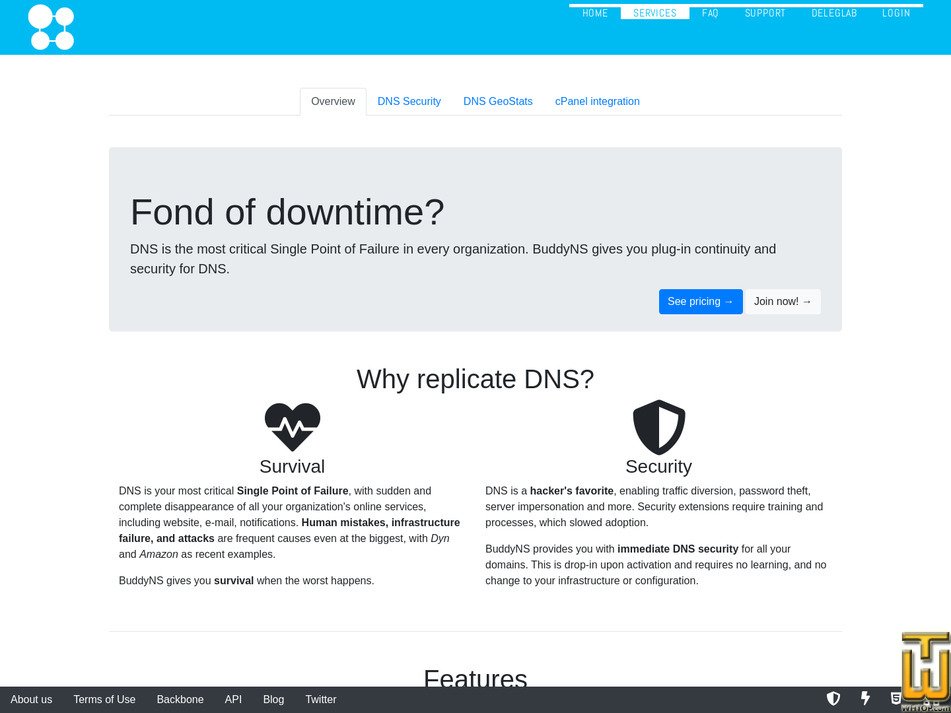Click the HTML5 badge icon in the footer
The height and width of the screenshot is (713, 951).
pyautogui.click(x=896, y=698)
